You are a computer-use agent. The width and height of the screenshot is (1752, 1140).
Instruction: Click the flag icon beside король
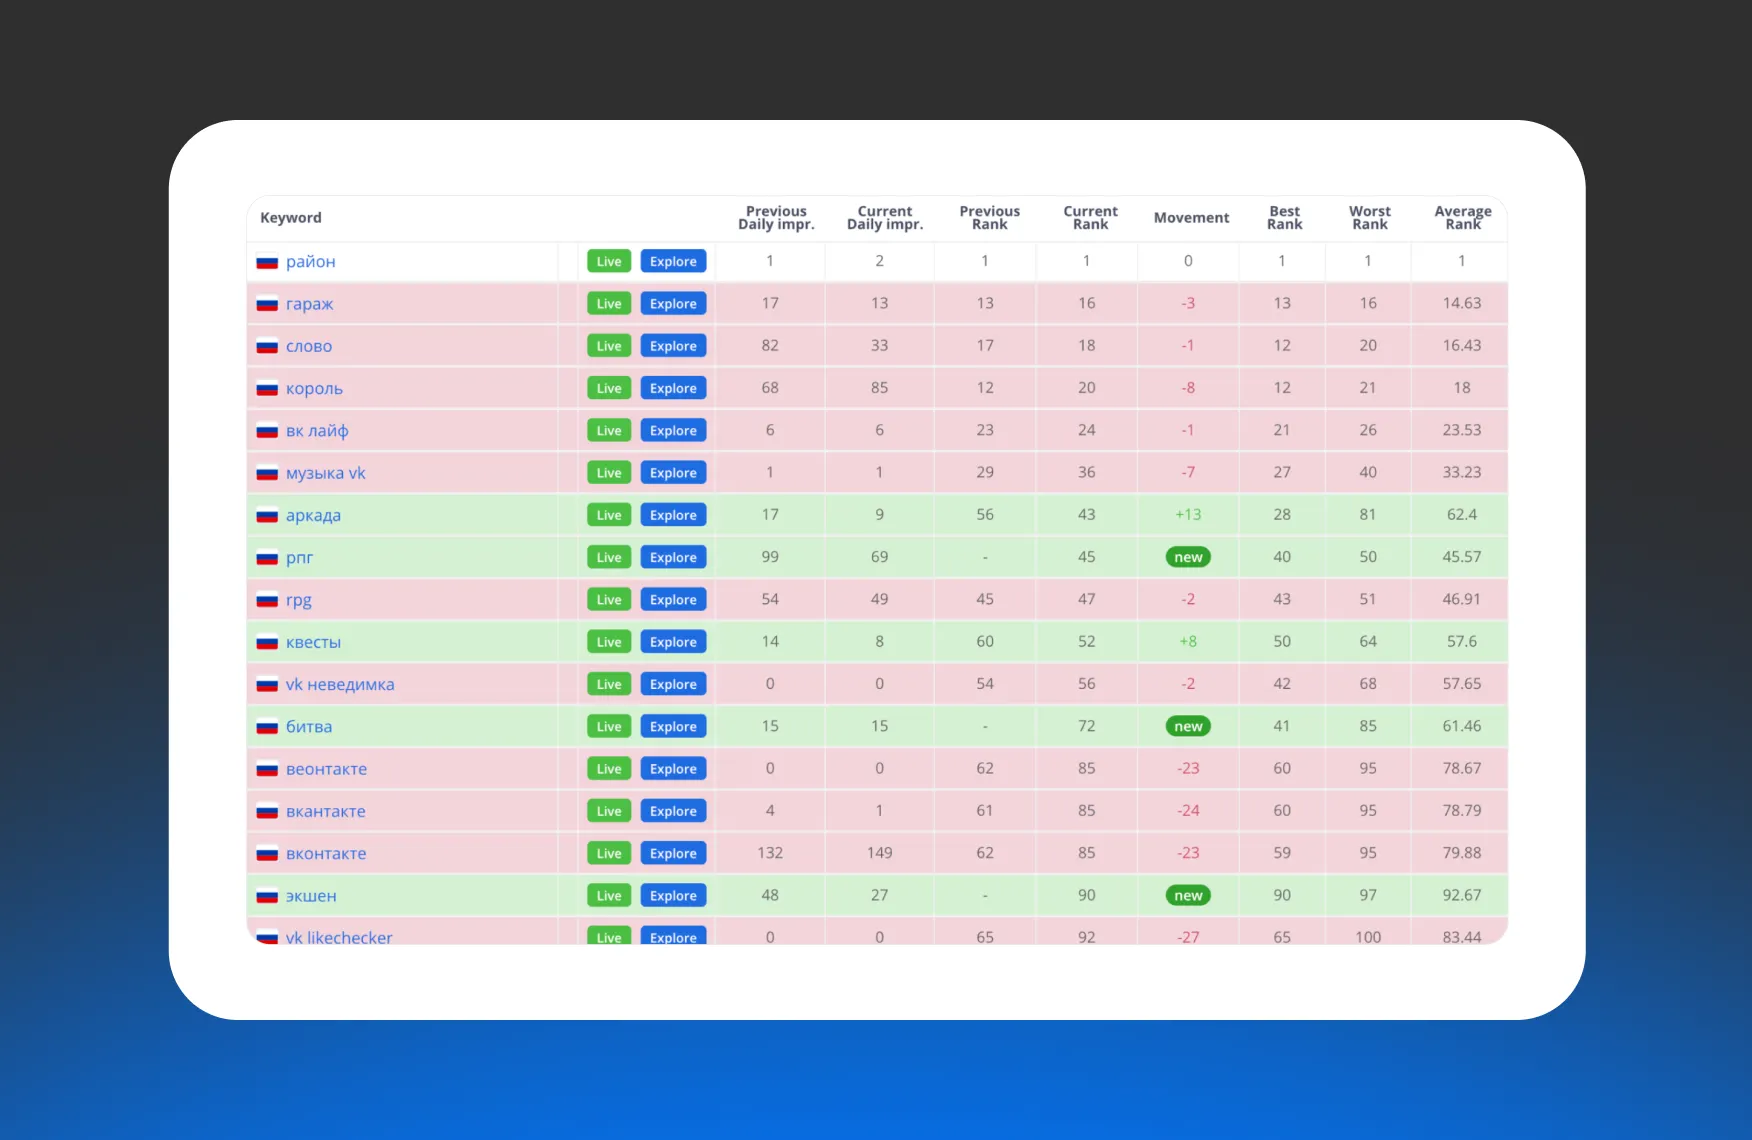coord(267,389)
